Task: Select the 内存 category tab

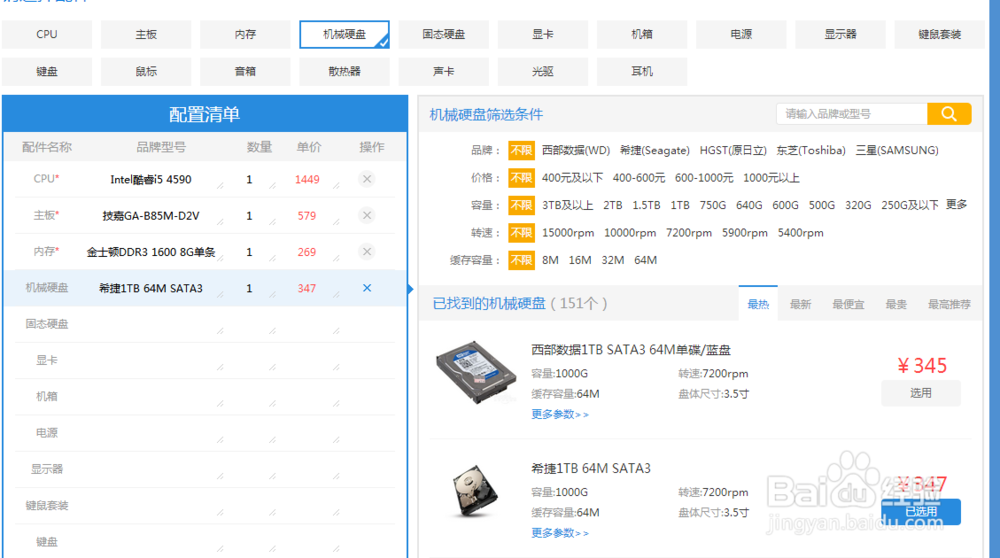Action: (x=245, y=34)
